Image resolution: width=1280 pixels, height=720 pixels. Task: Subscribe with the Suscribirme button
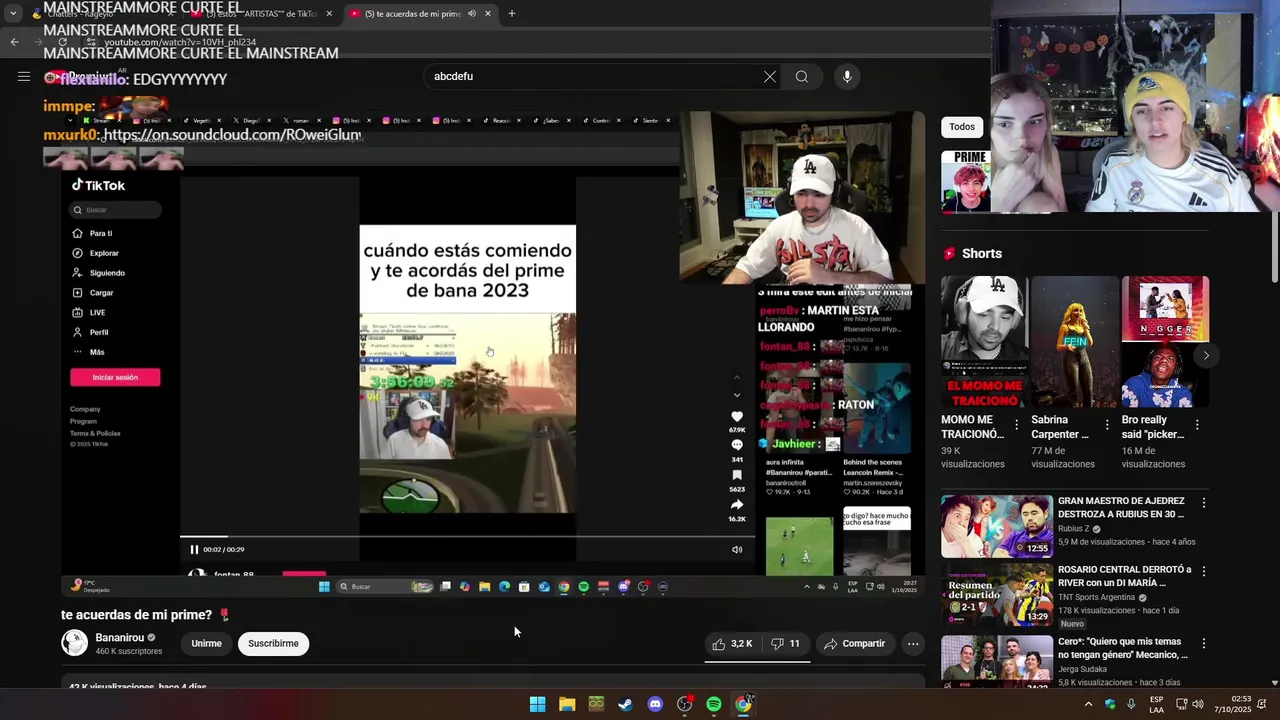click(x=273, y=644)
